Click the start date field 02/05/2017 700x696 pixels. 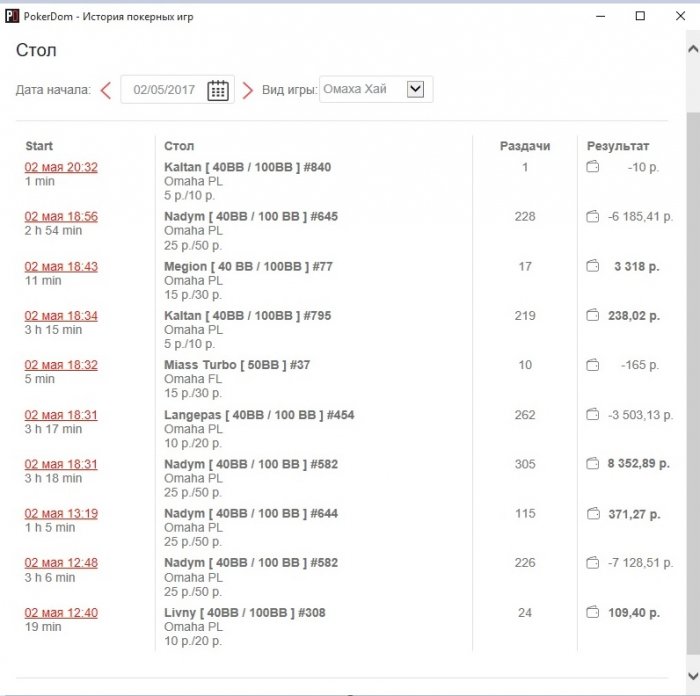point(164,90)
